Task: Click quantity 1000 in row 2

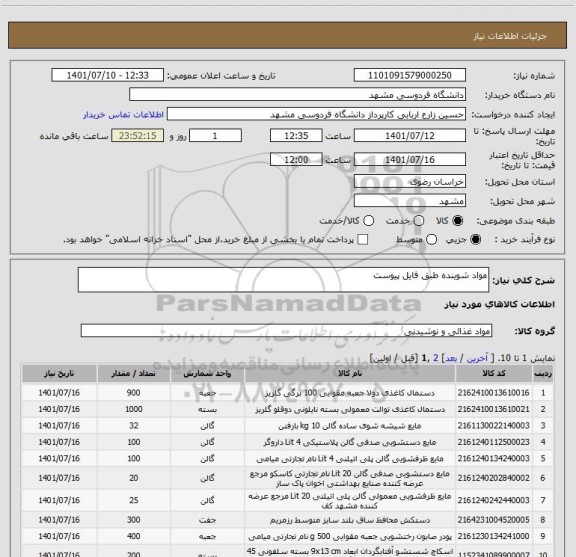Action: [134, 409]
